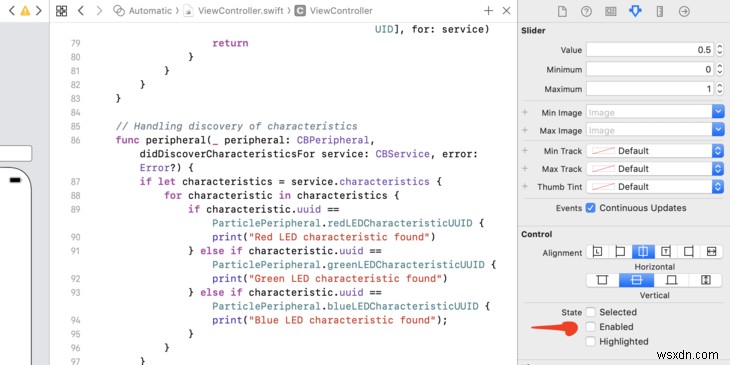This screenshot has width=730, height=365.
Task: Set vertical alignment to top
Action: point(602,280)
